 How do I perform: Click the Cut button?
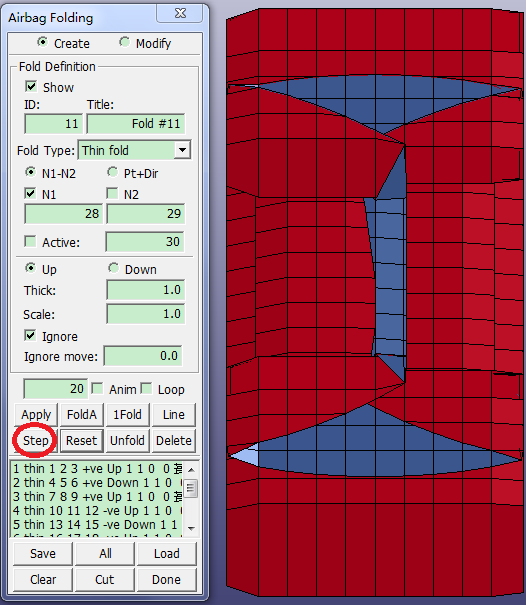point(105,580)
